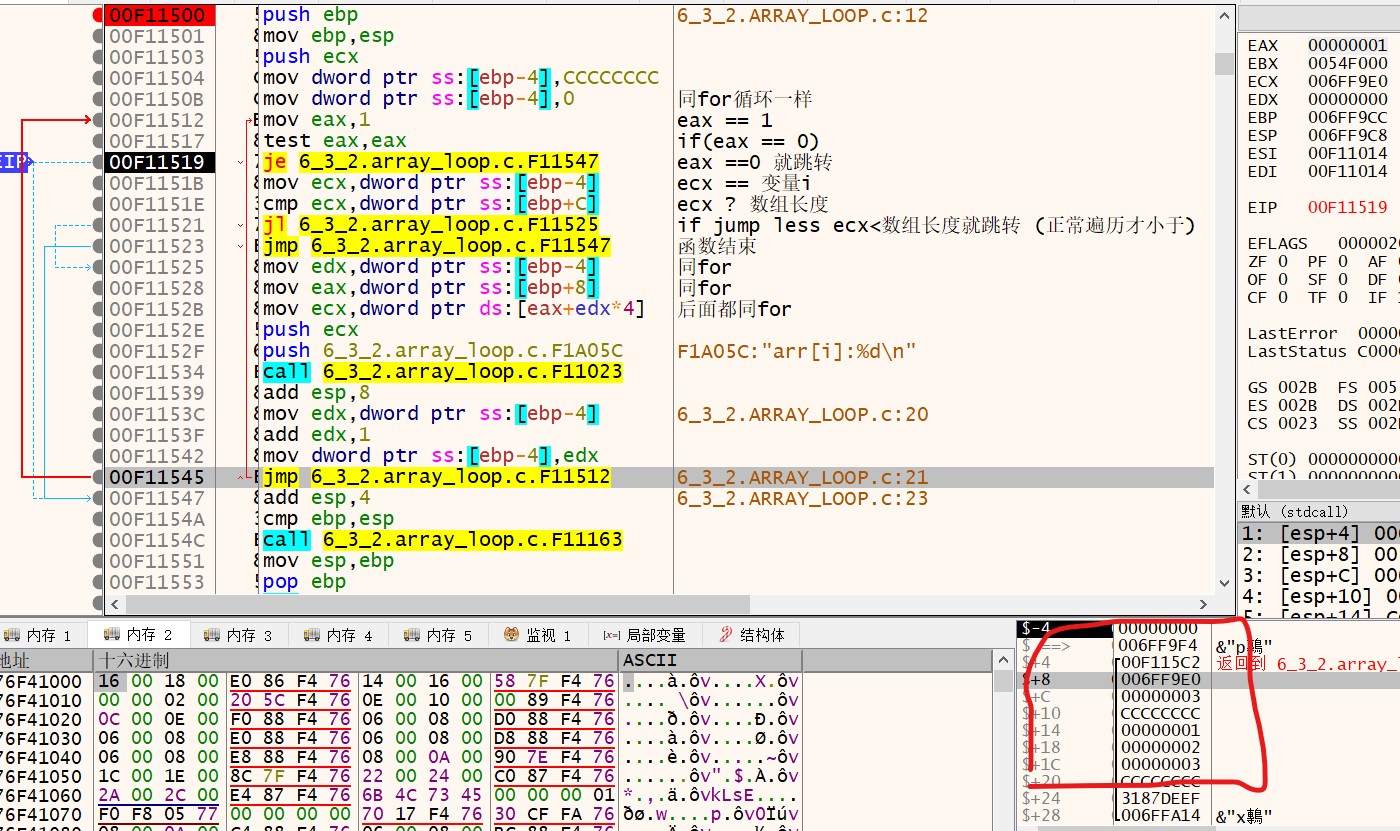The image size is (1400, 831).
Task: Select the EBP register value 006FF9CC
Action: [x=1348, y=117]
